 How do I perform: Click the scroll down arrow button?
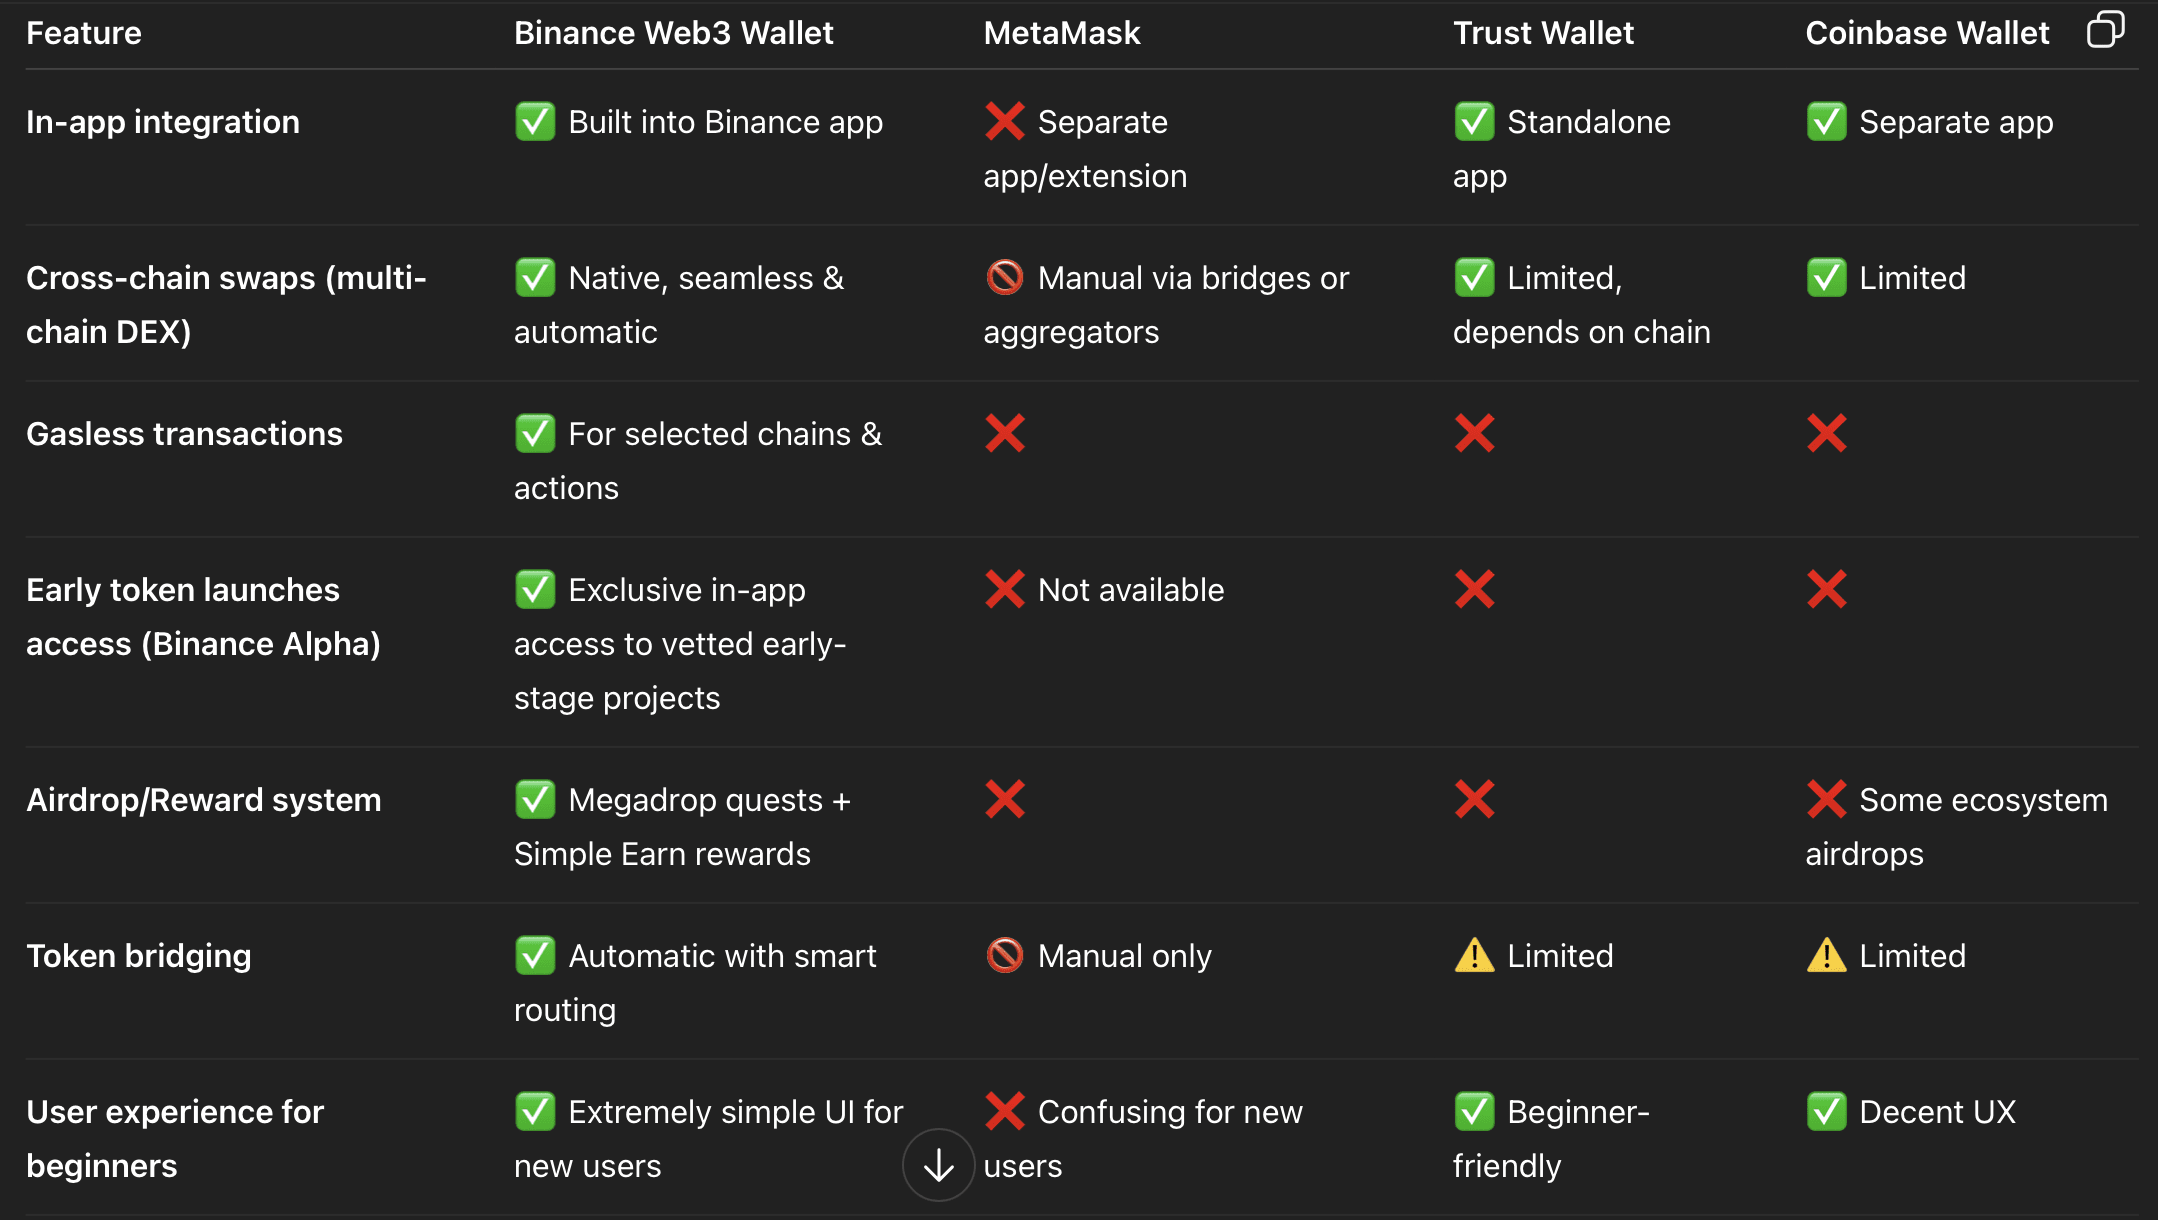[938, 1165]
